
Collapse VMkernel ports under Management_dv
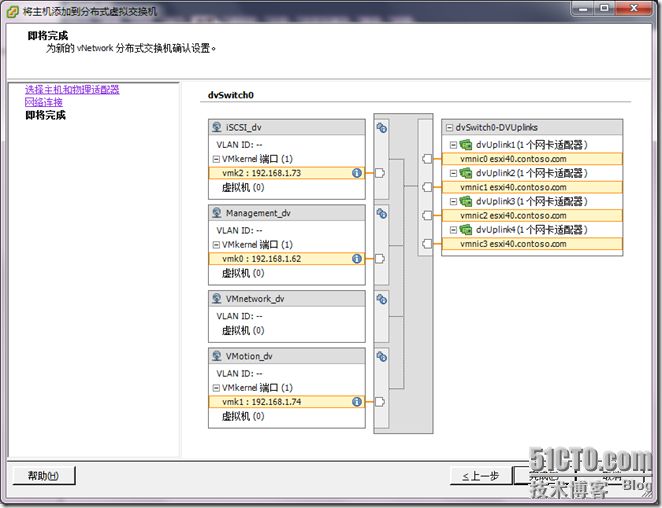216,245
